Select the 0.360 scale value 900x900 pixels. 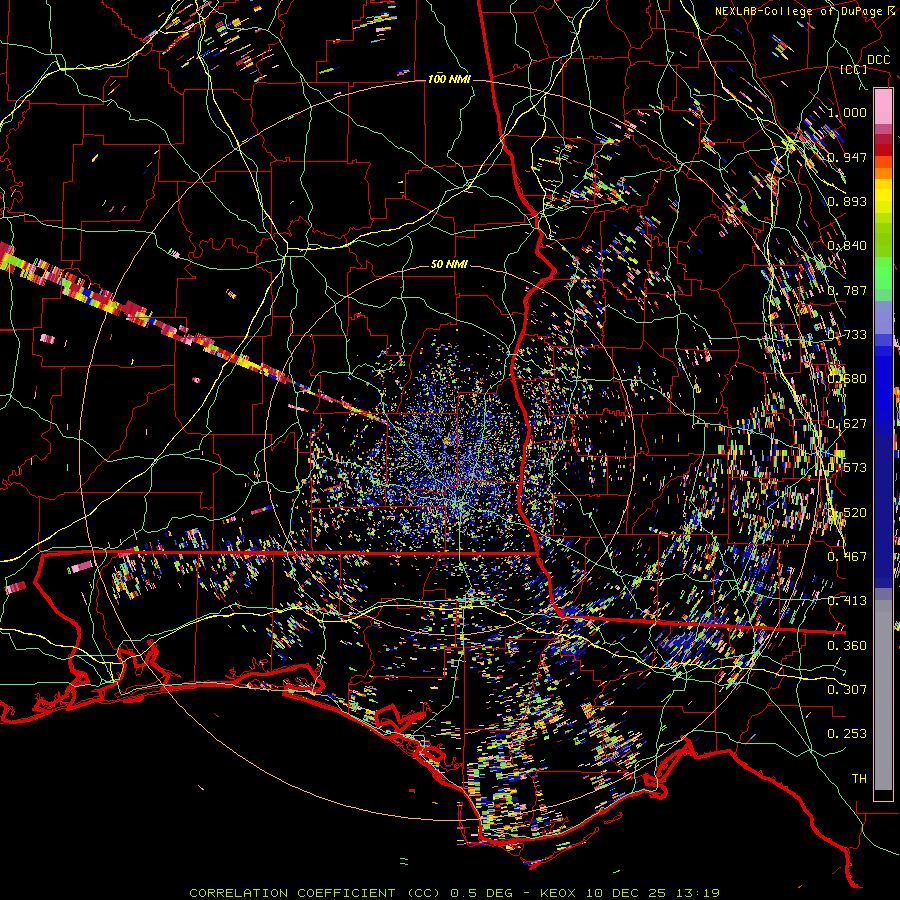tap(847, 646)
